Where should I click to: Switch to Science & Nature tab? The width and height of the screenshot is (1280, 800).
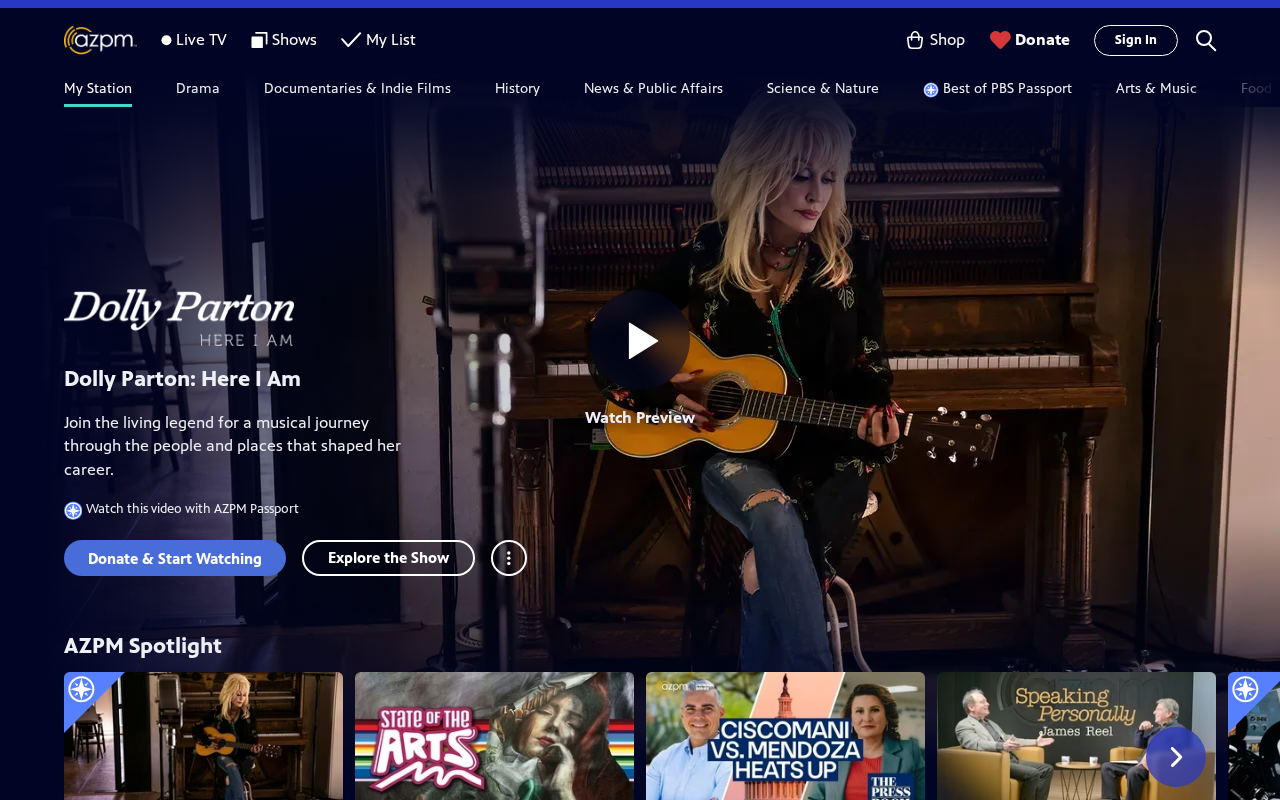tap(823, 88)
